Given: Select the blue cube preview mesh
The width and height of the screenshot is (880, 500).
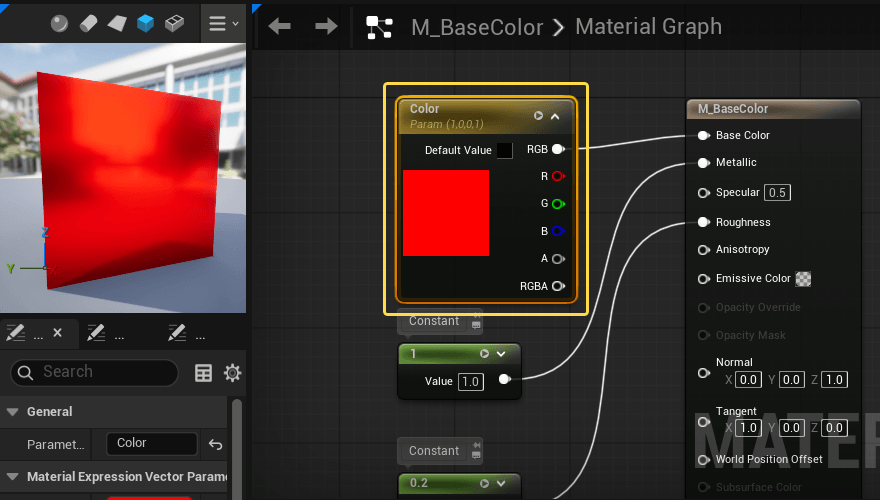Looking at the screenshot, I should (x=146, y=22).
